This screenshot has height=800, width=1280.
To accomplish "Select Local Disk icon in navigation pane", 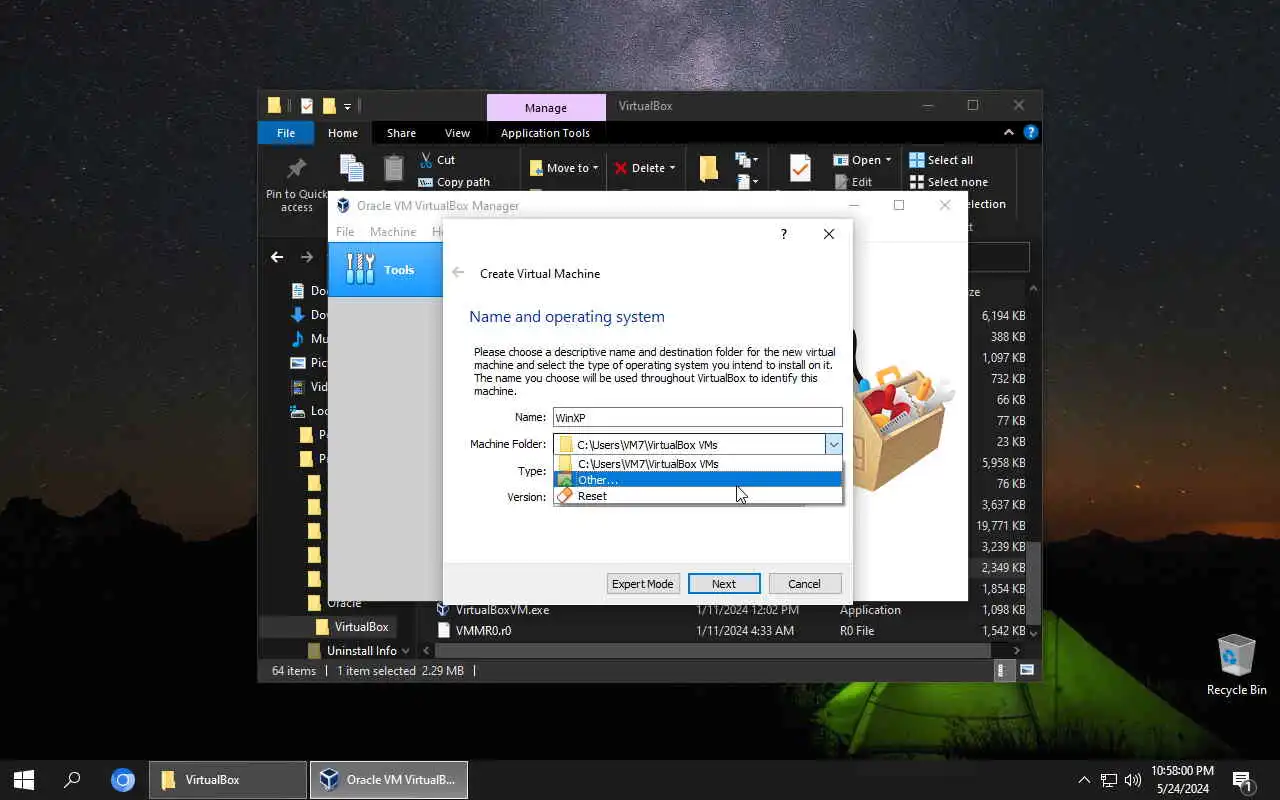I will [297, 411].
